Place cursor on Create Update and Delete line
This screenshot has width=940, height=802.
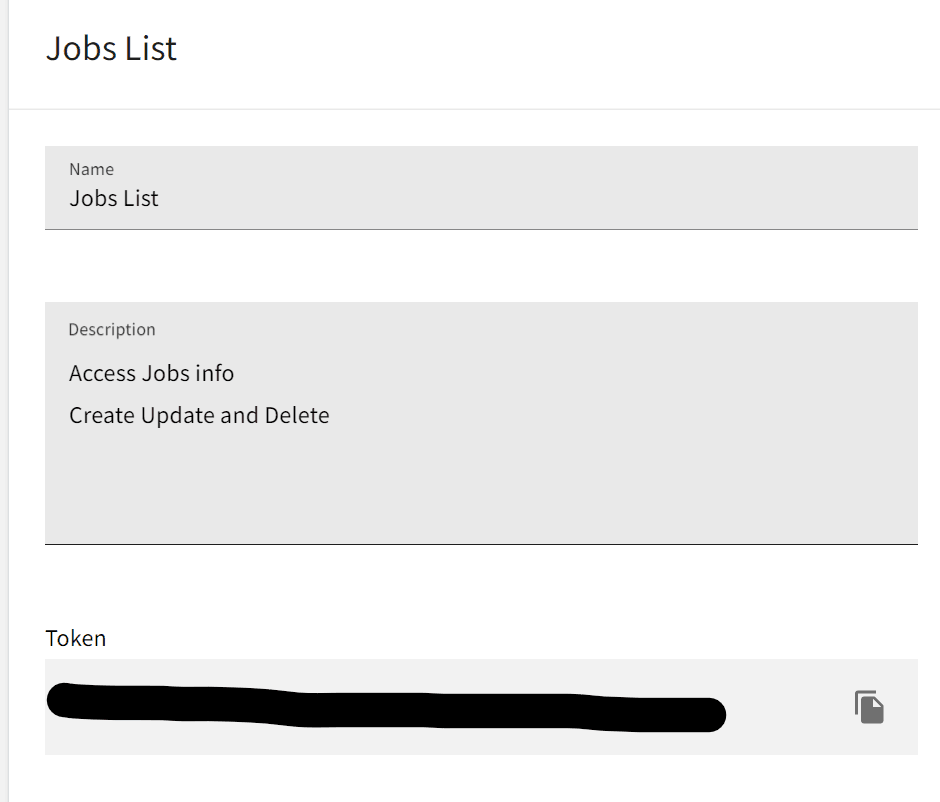(199, 415)
